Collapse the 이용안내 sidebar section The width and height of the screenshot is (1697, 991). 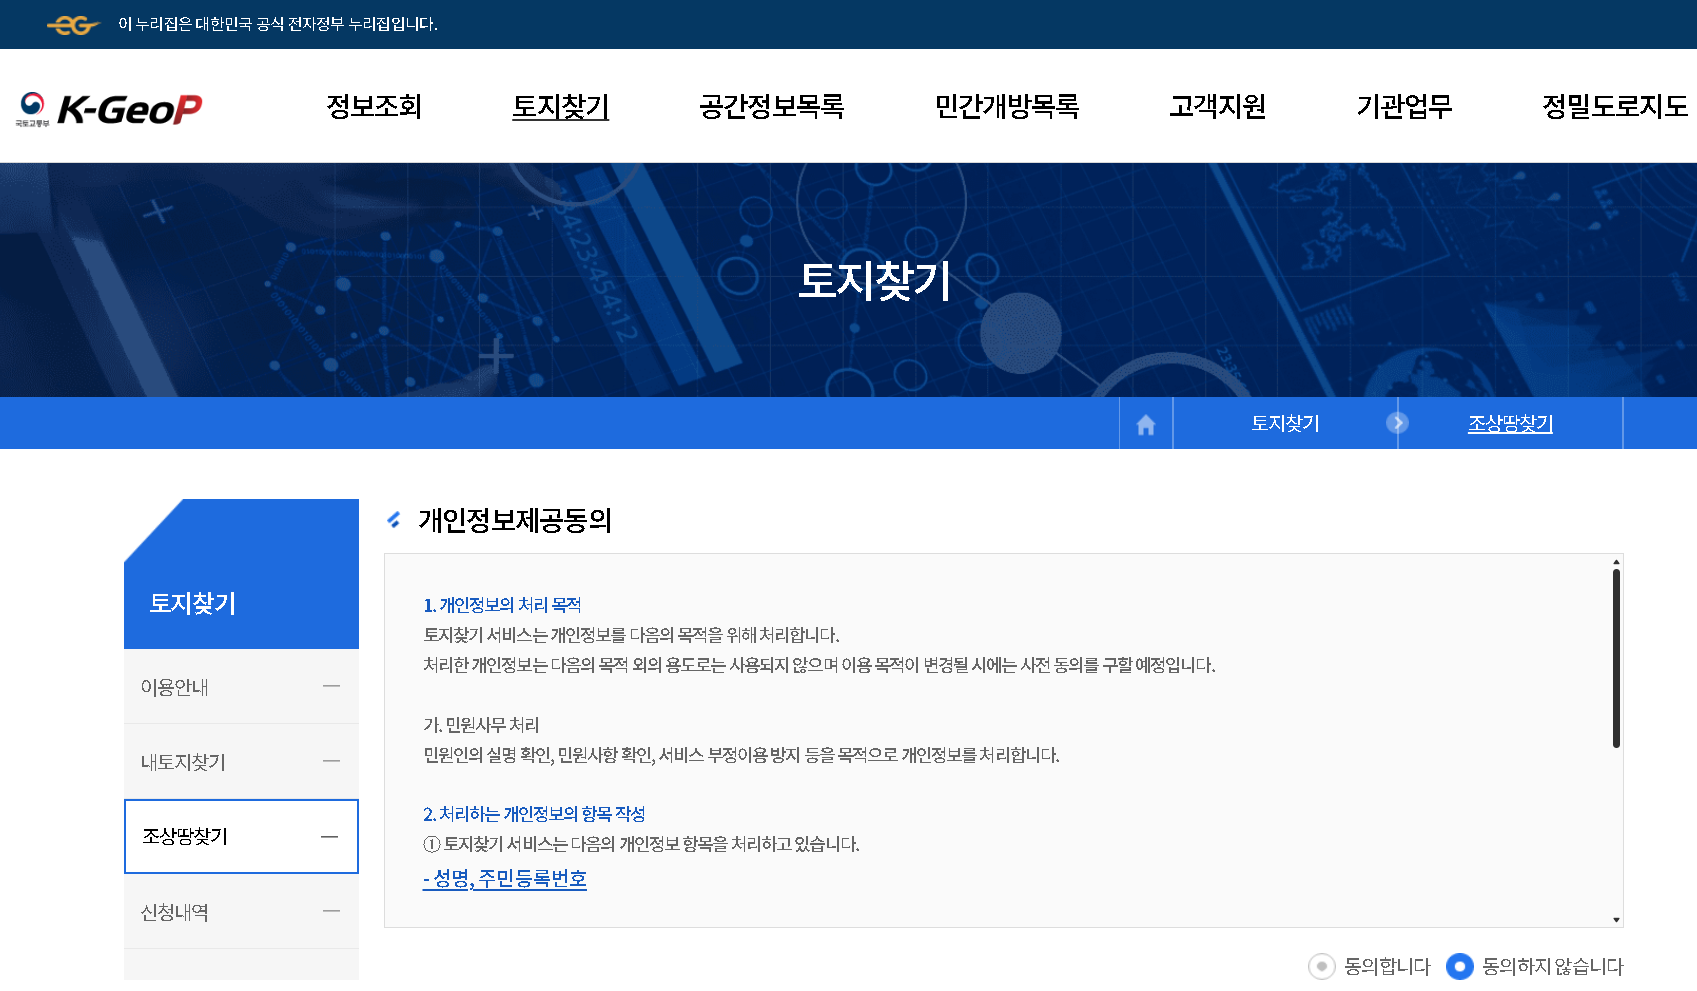point(330,687)
